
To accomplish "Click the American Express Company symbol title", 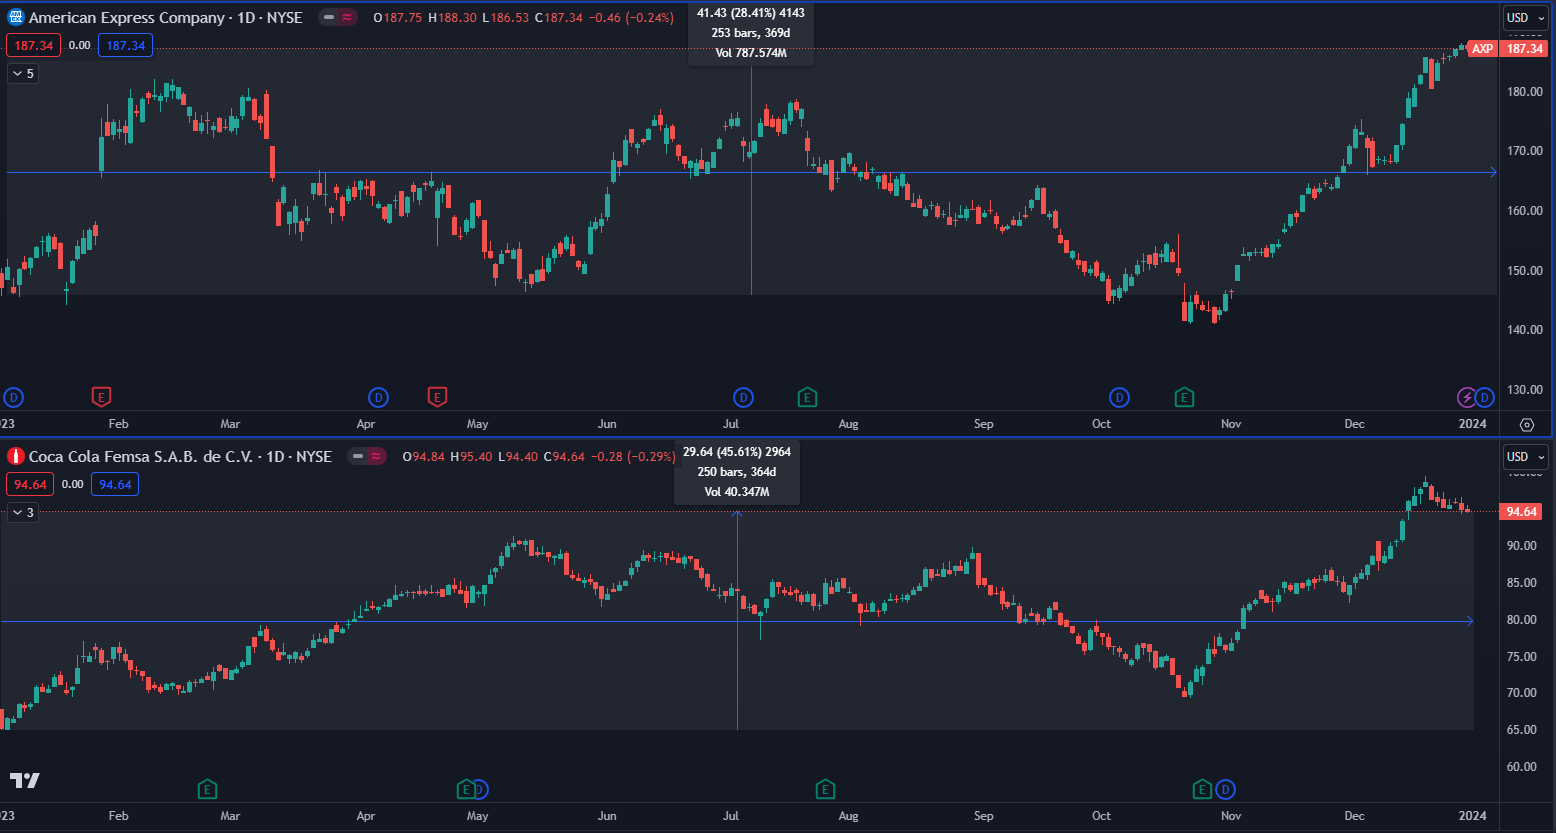I will (127, 18).
